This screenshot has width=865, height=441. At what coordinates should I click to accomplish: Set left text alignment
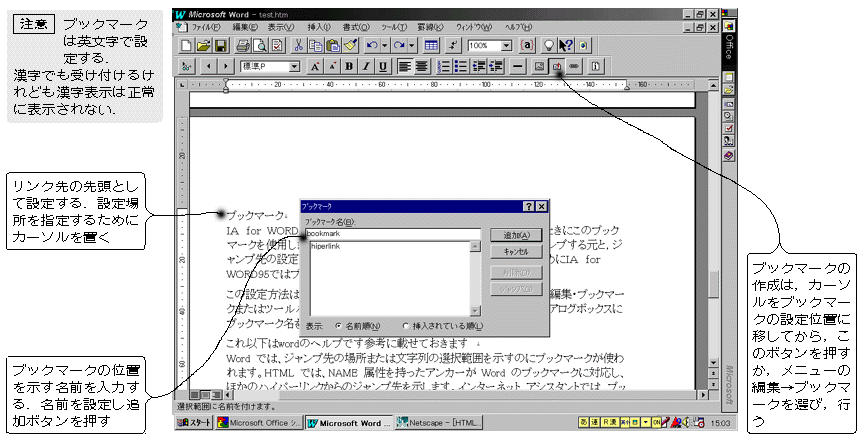click(405, 67)
